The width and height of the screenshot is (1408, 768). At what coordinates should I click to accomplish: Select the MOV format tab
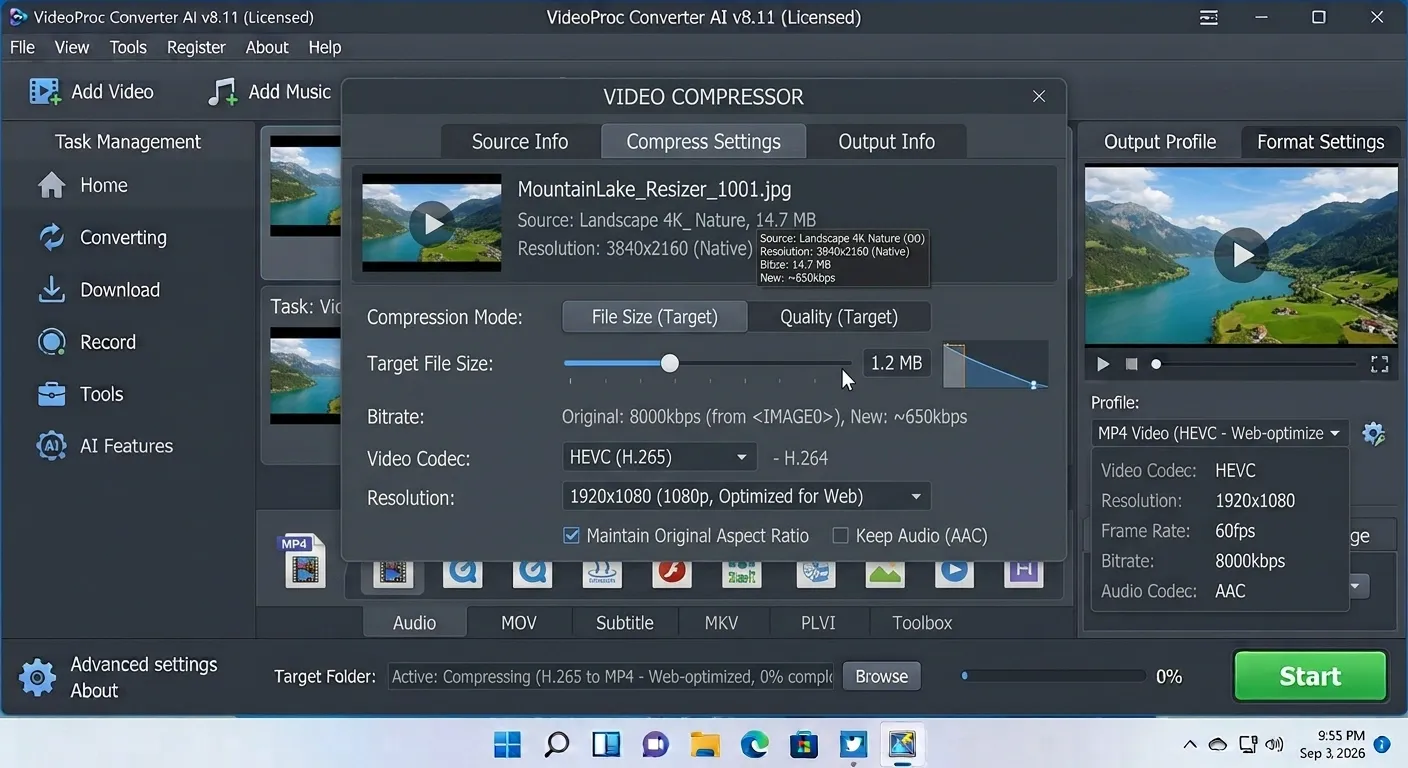coord(519,622)
